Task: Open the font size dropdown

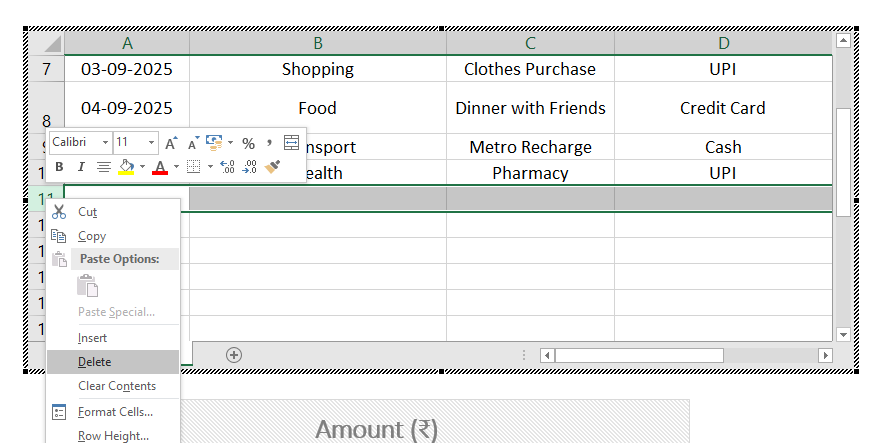Action: [151, 143]
